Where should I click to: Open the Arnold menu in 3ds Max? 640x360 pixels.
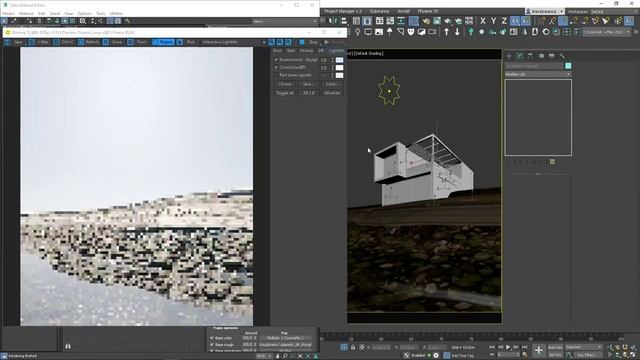click(404, 11)
